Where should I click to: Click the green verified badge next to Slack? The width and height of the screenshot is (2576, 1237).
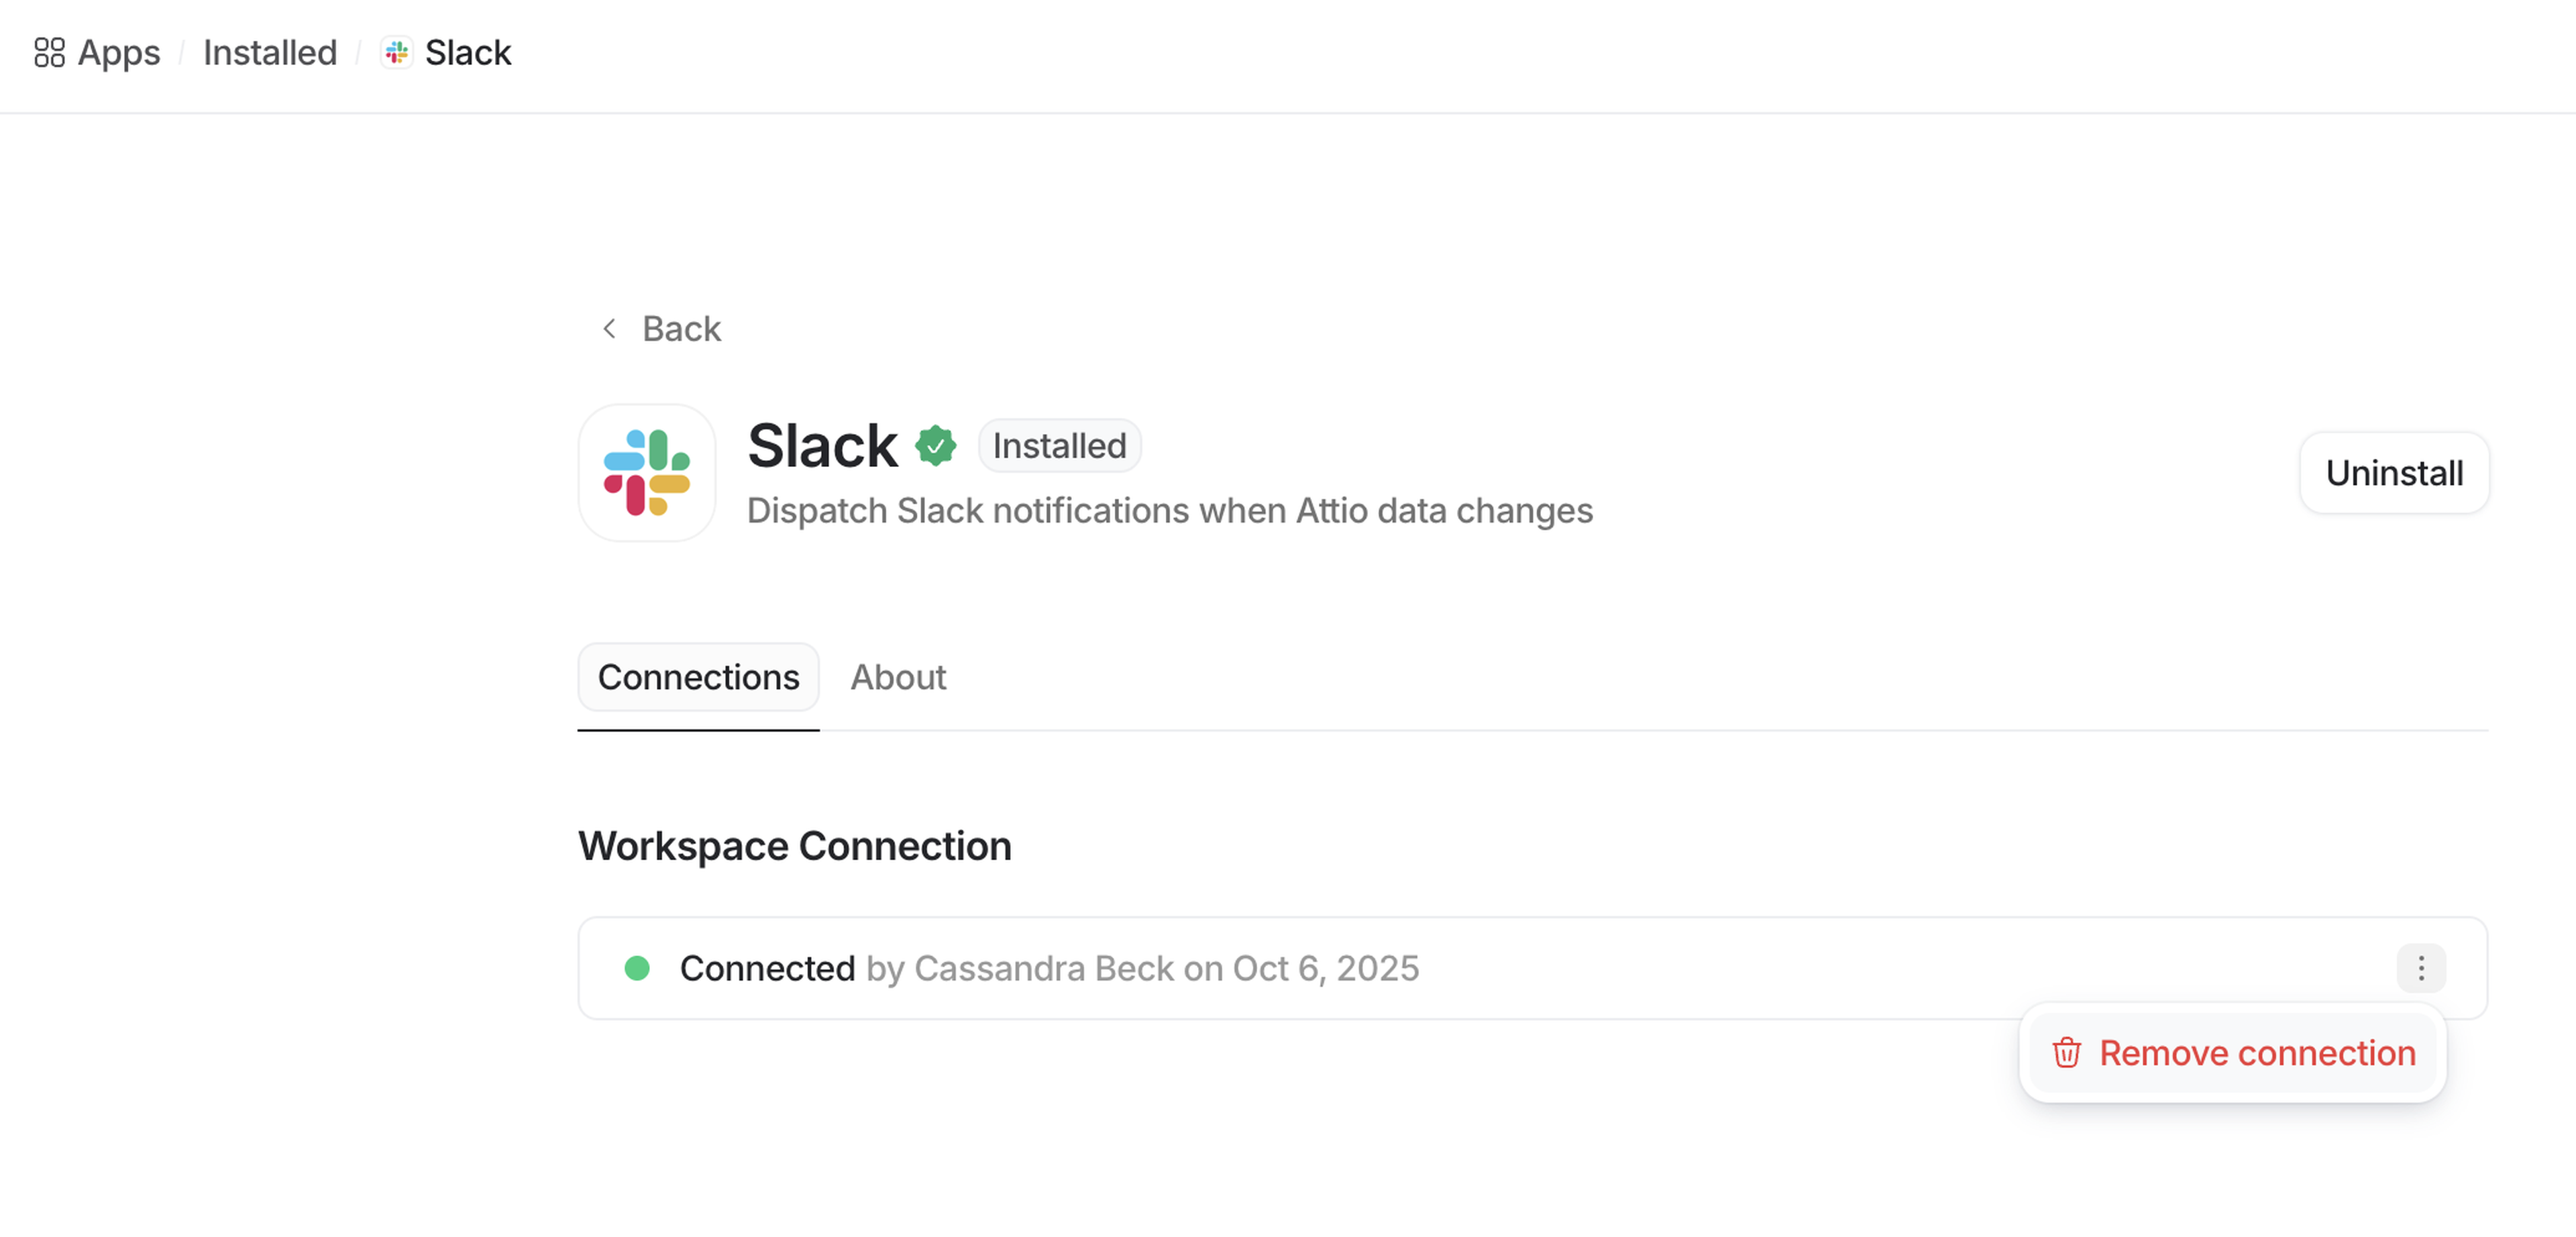click(x=936, y=445)
